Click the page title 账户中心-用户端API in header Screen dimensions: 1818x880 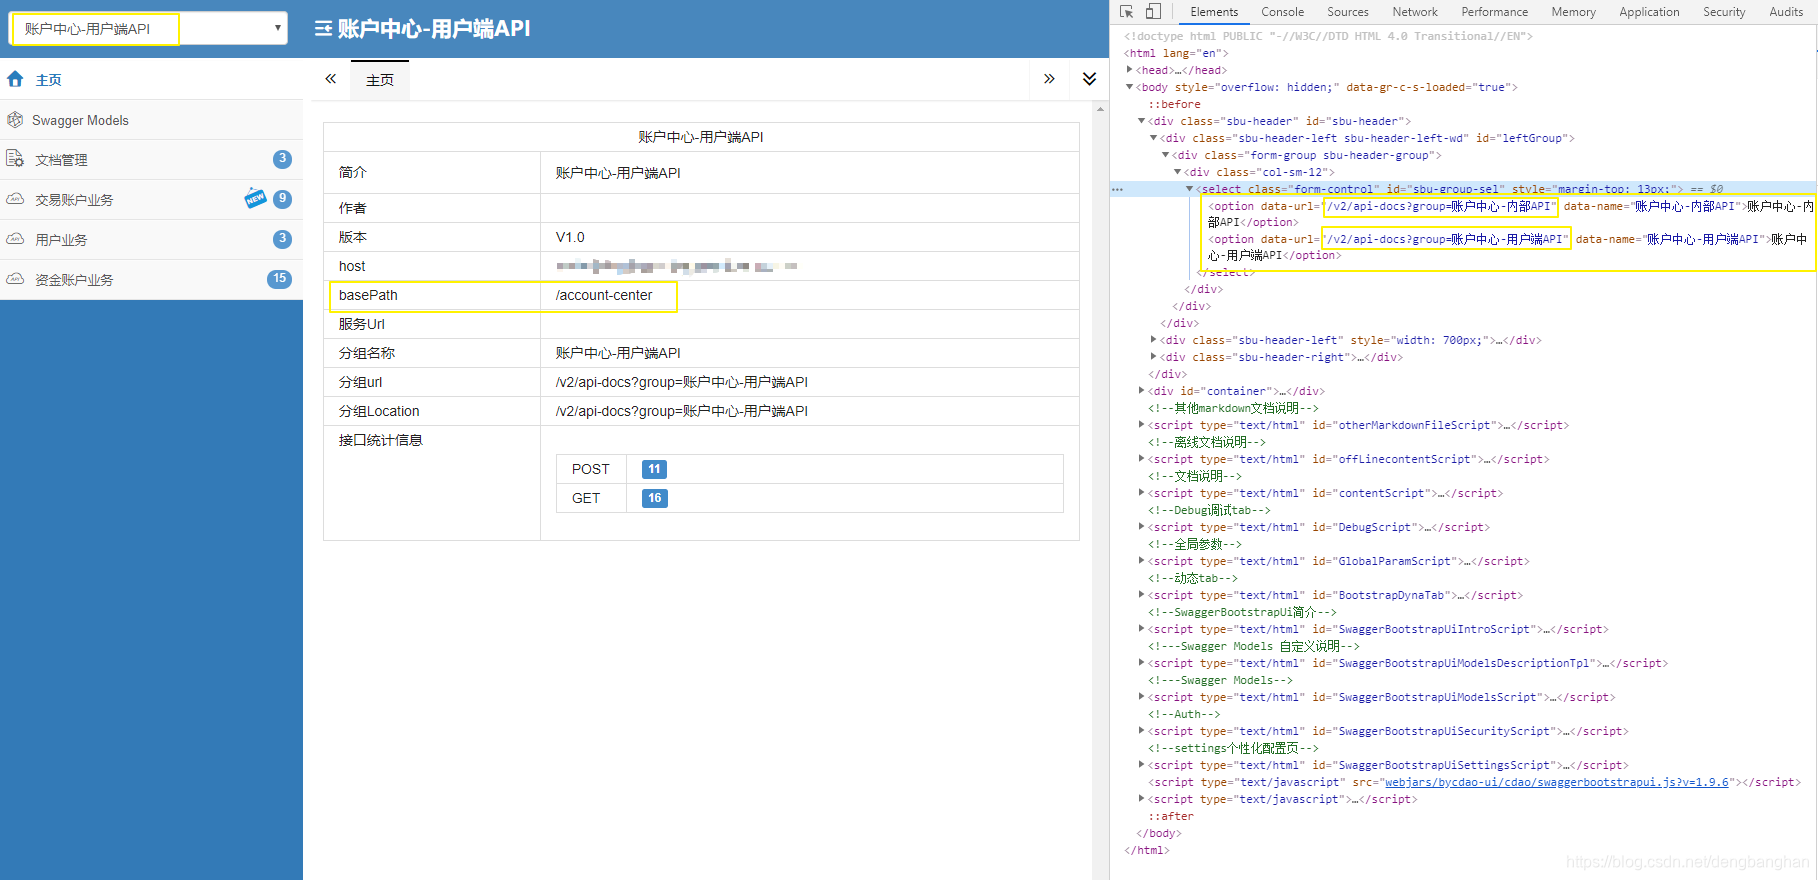click(x=434, y=29)
